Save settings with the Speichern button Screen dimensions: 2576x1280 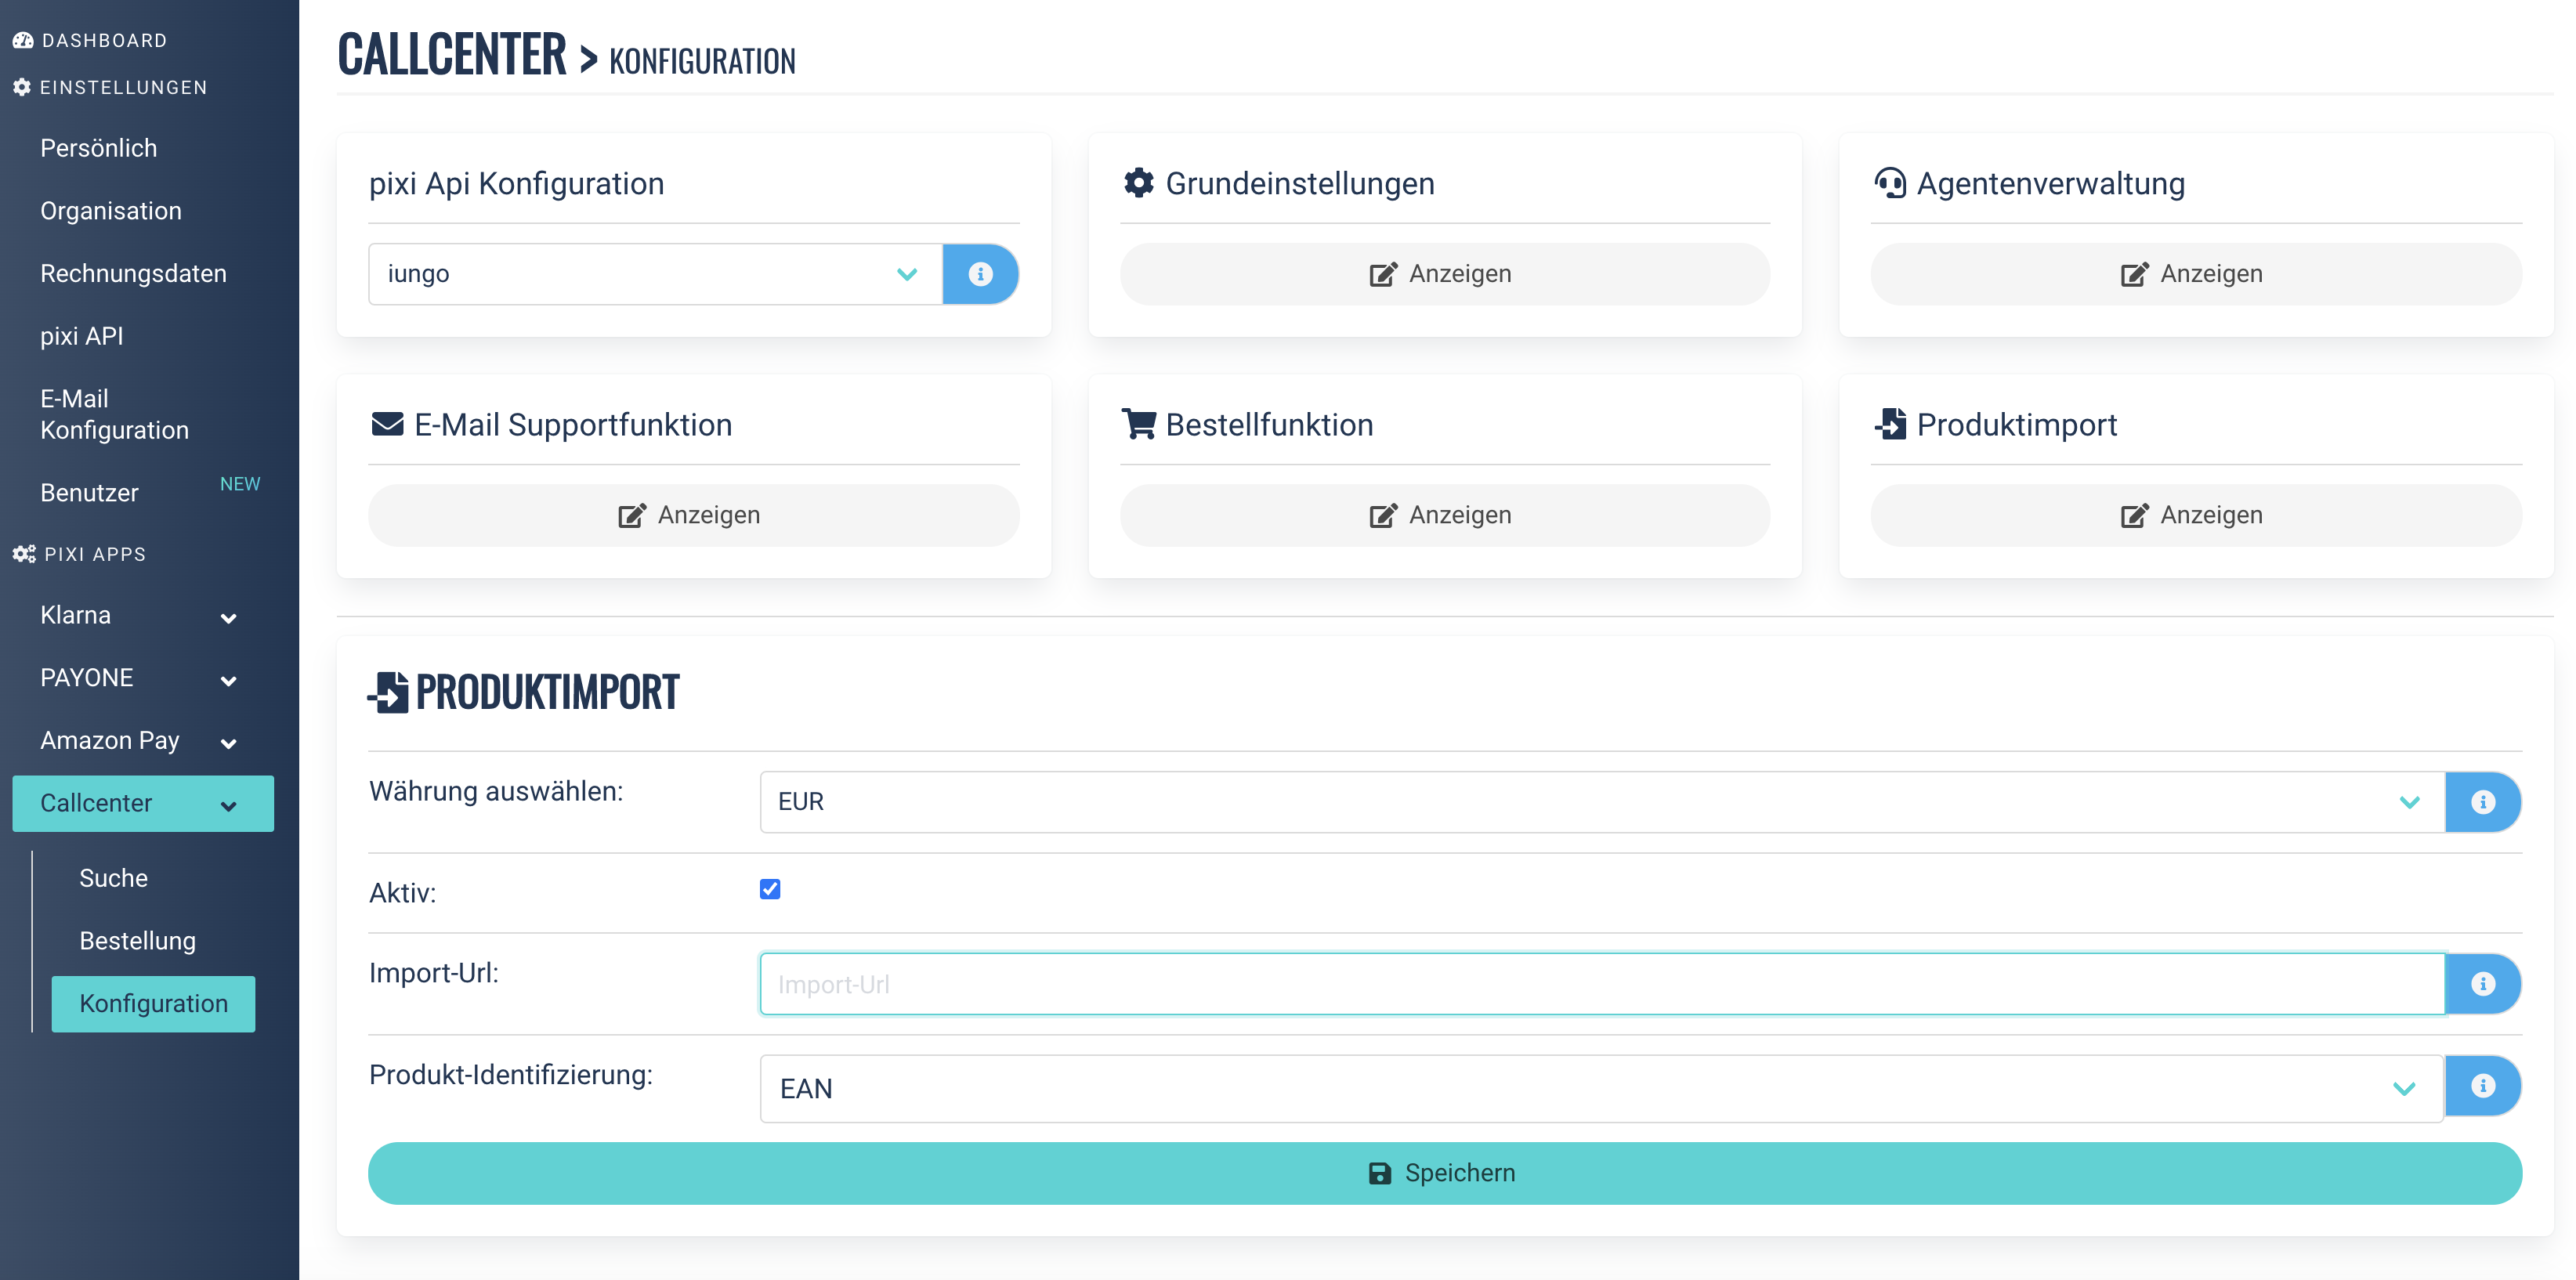(x=1444, y=1173)
